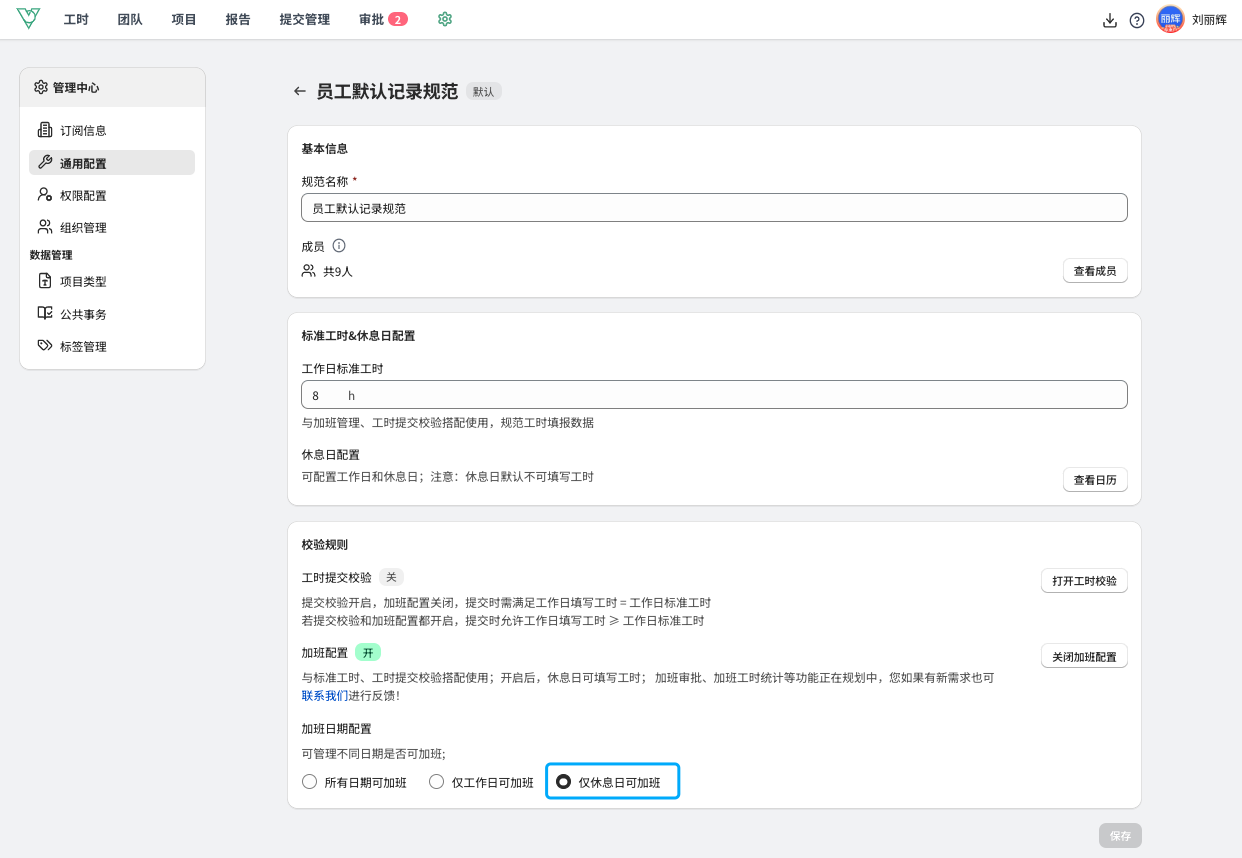
Task: Click the 联系我们 link
Action: pyautogui.click(x=325, y=695)
